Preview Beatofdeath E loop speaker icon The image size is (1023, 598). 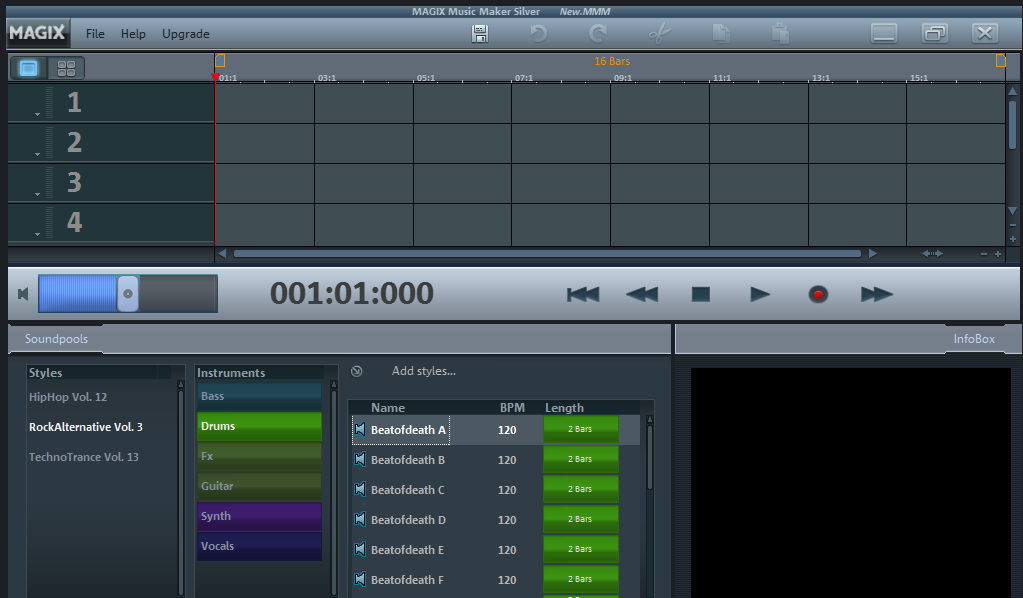coord(359,549)
